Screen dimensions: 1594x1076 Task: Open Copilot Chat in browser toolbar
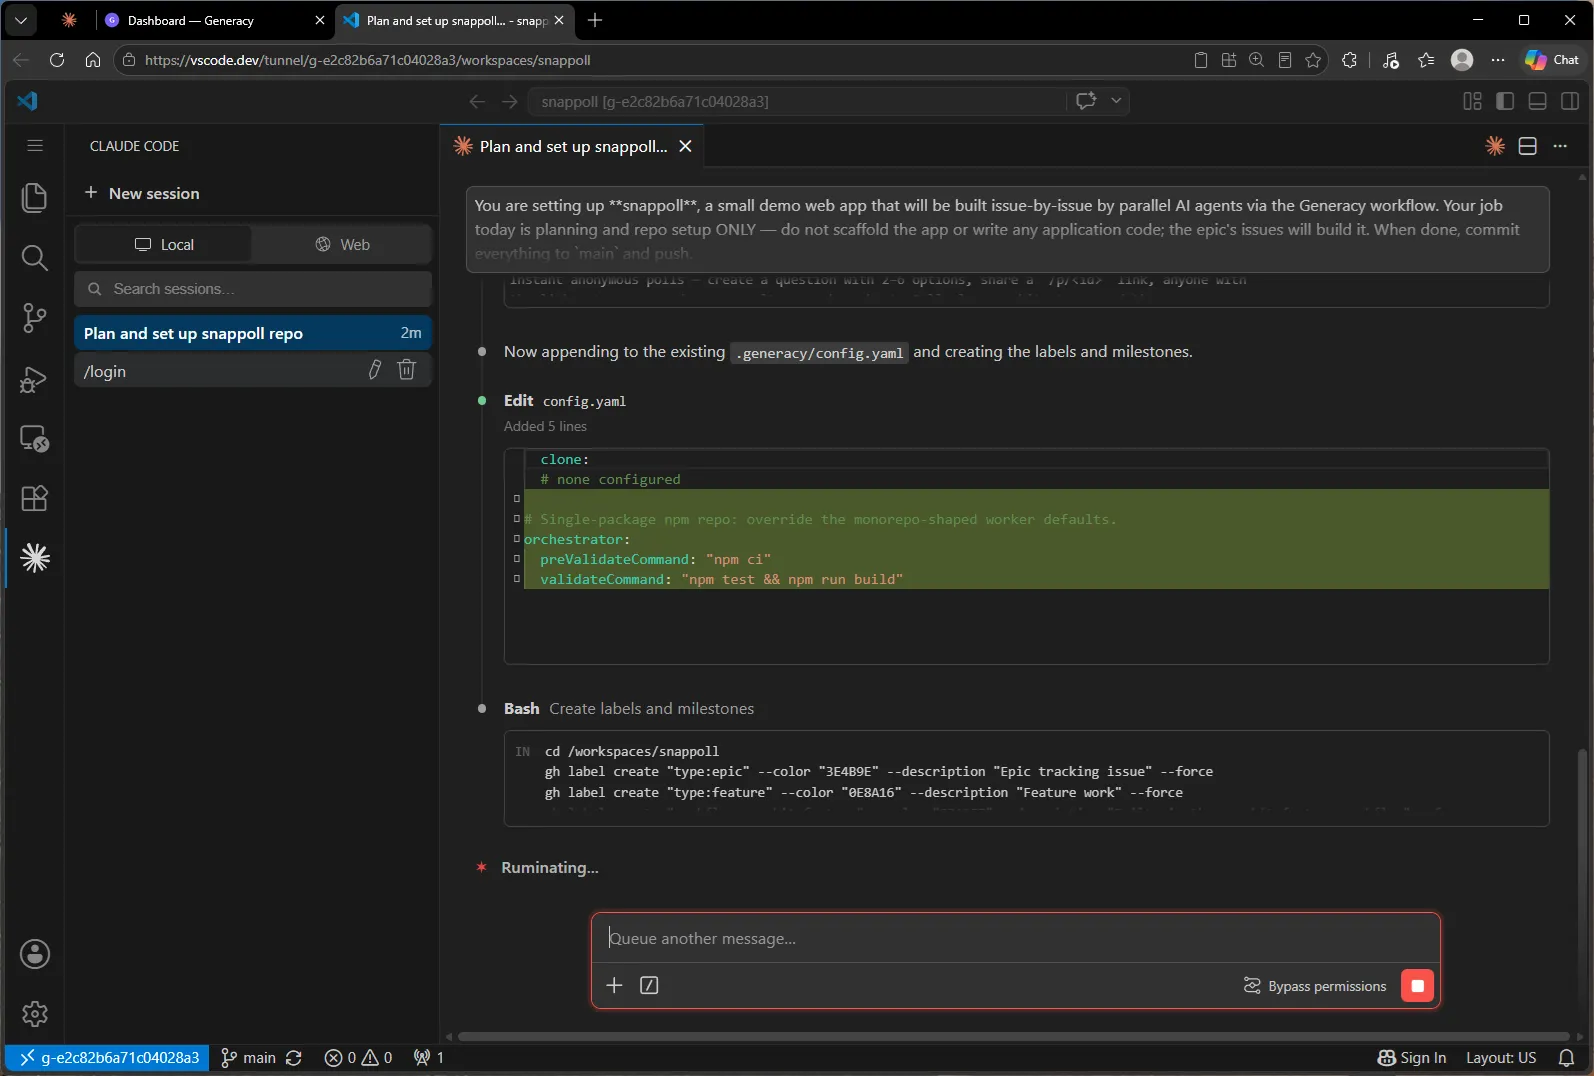pyautogui.click(x=1552, y=60)
